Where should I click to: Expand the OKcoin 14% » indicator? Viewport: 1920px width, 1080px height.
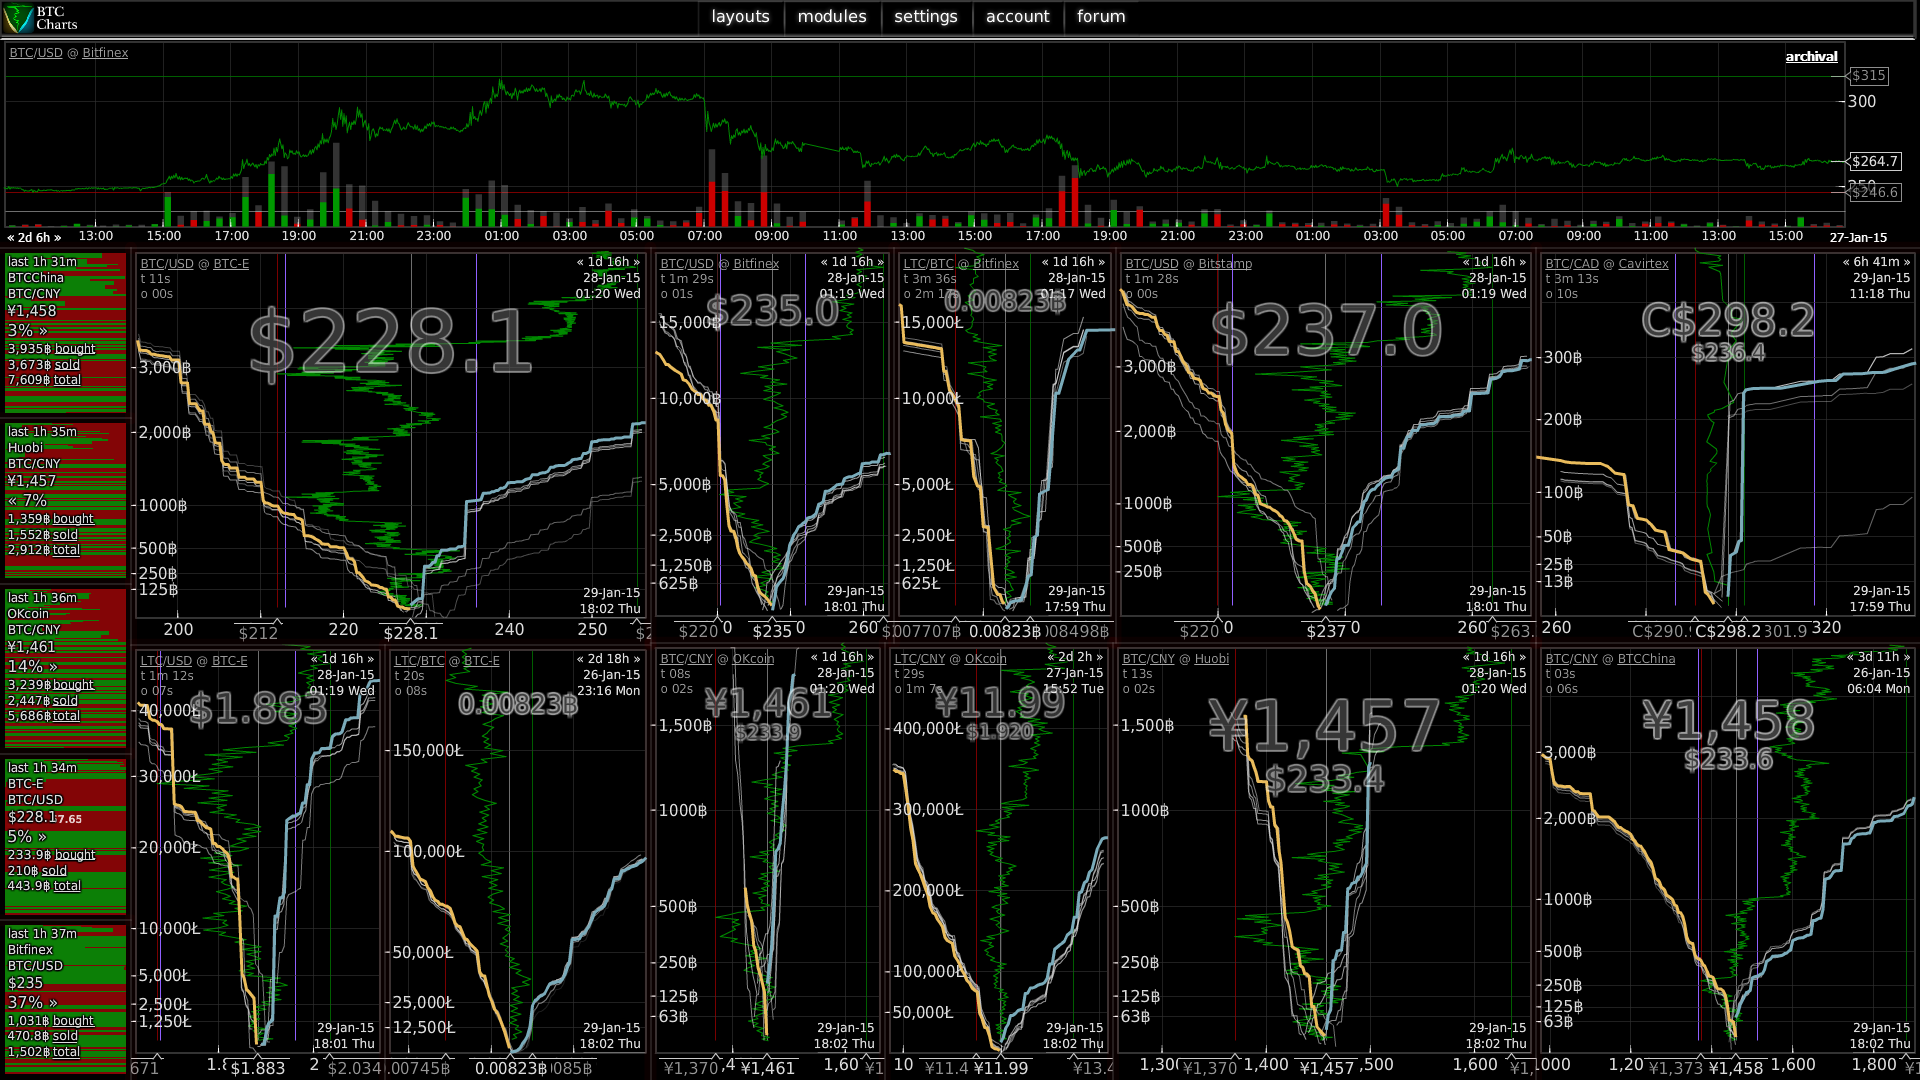click(32, 666)
